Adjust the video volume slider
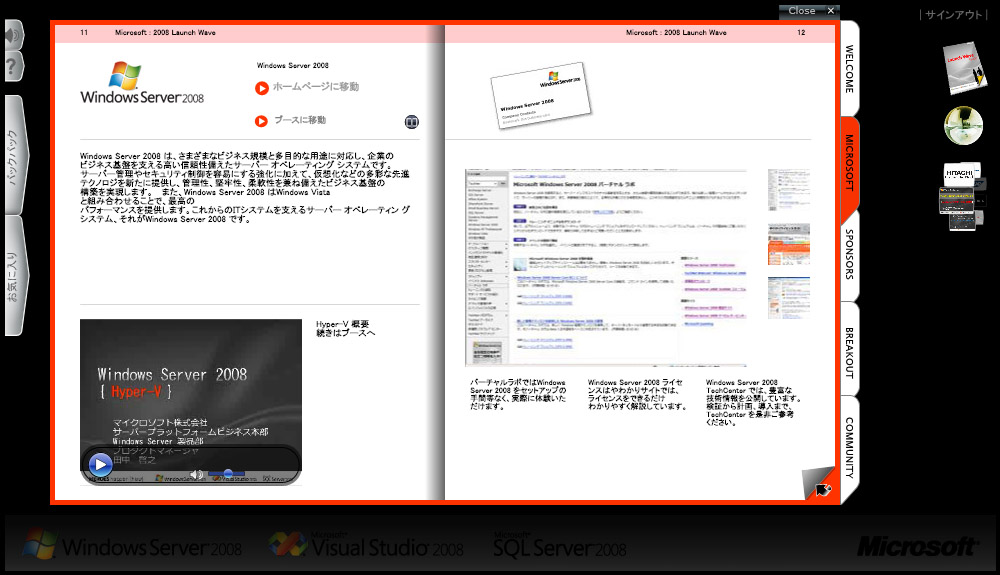Viewport: 1000px width, 575px height. [228, 473]
